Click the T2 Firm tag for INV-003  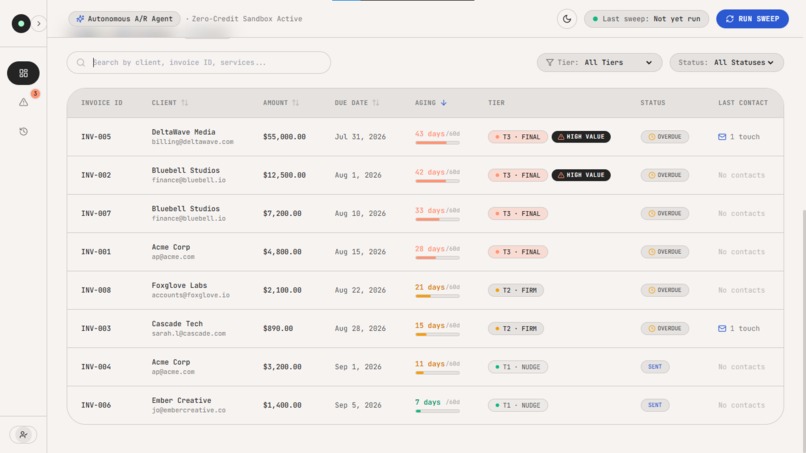pos(516,329)
